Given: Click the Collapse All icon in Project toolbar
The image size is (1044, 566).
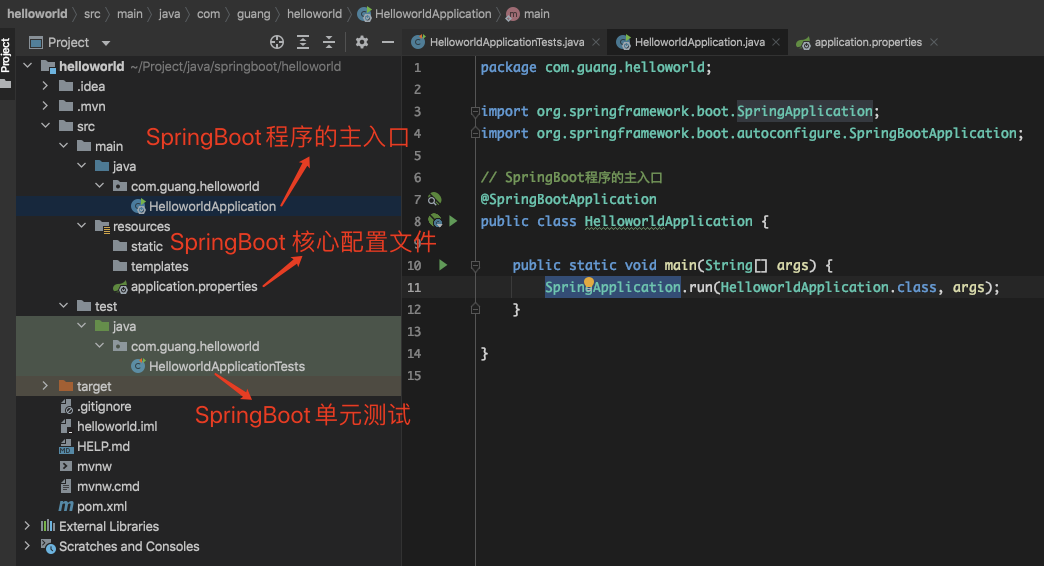Looking at the screenshot, I should pos(329,43).
